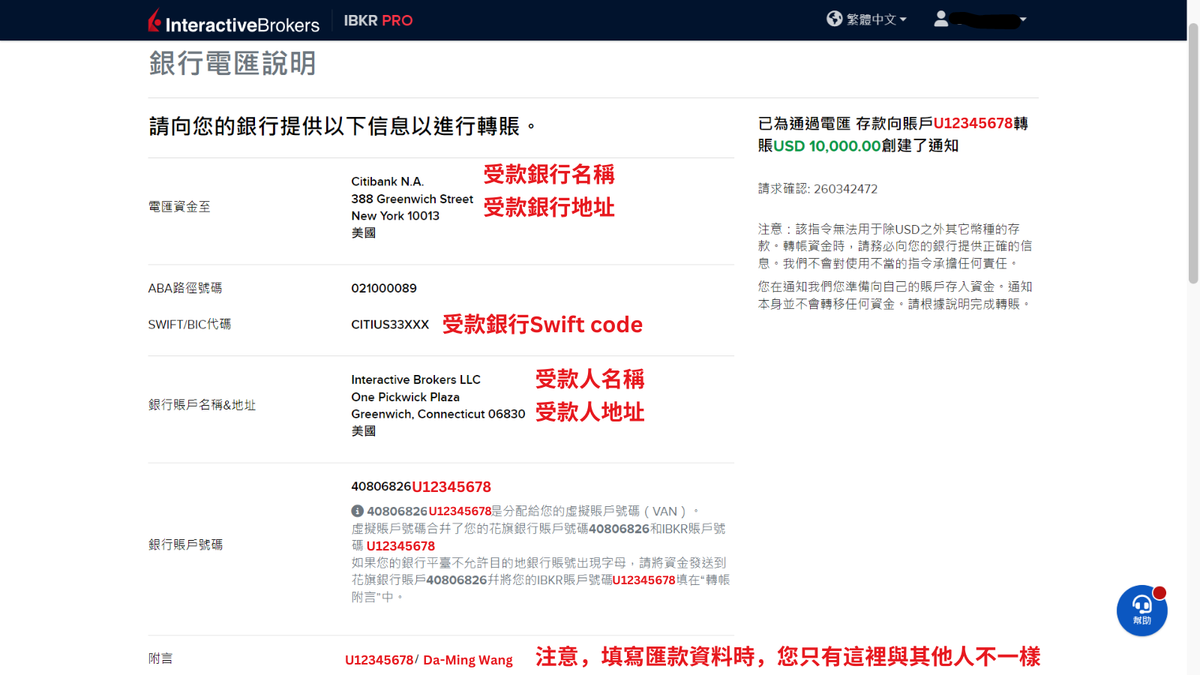Click the user profile avatar icon
1200x675 pixels.
coord(940,18)
